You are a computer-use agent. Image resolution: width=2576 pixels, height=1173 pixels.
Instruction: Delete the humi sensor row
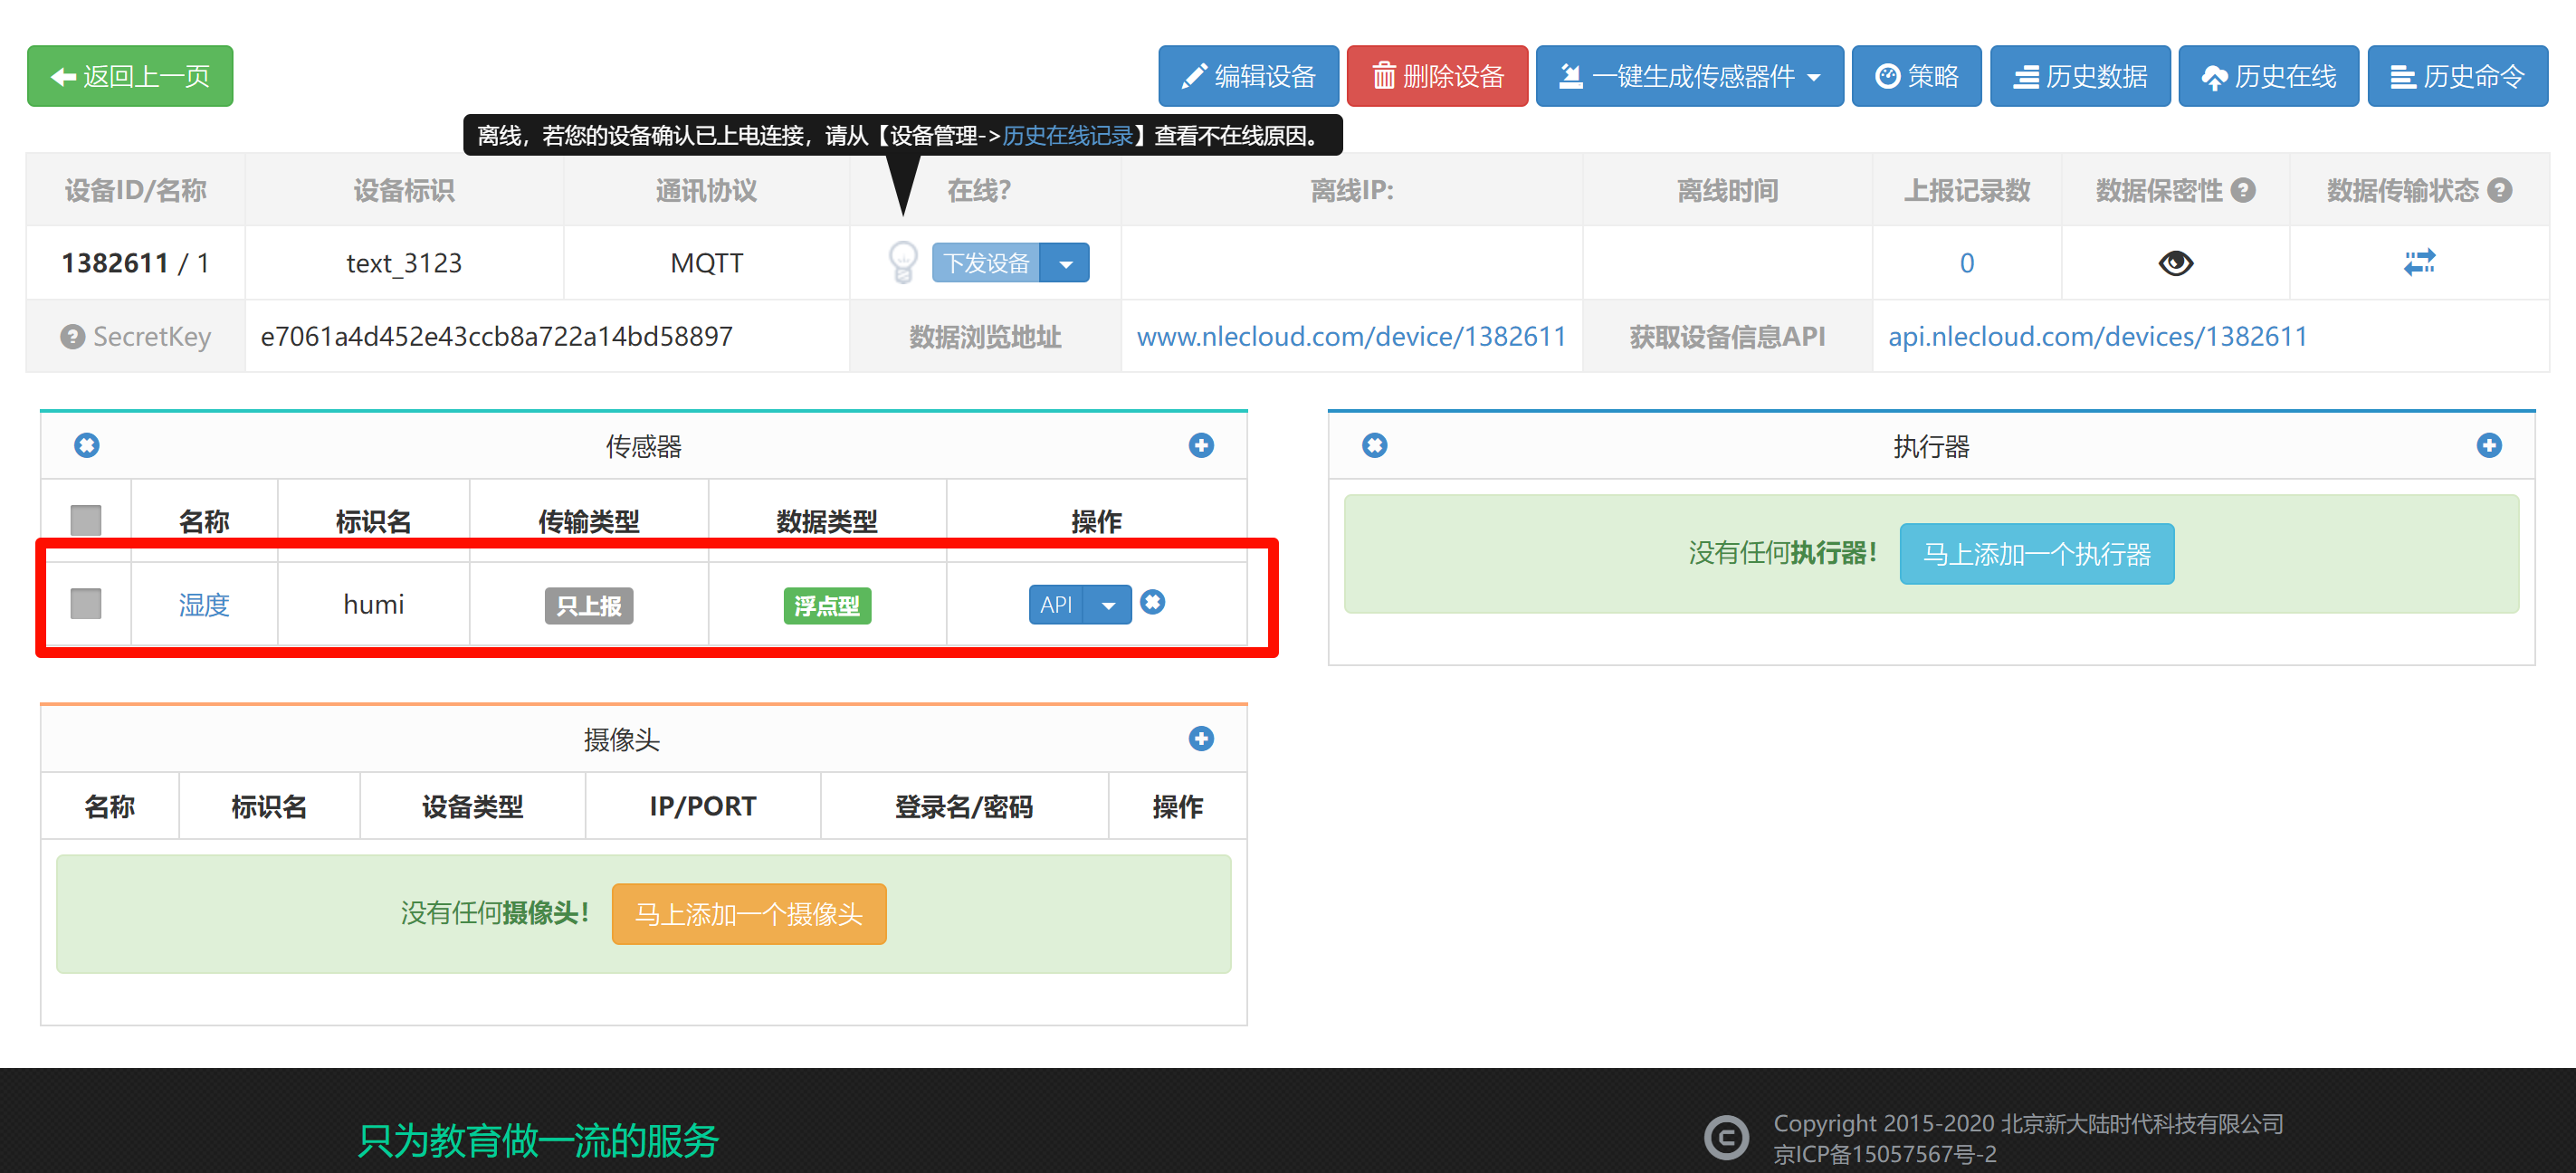[1152, 602]
